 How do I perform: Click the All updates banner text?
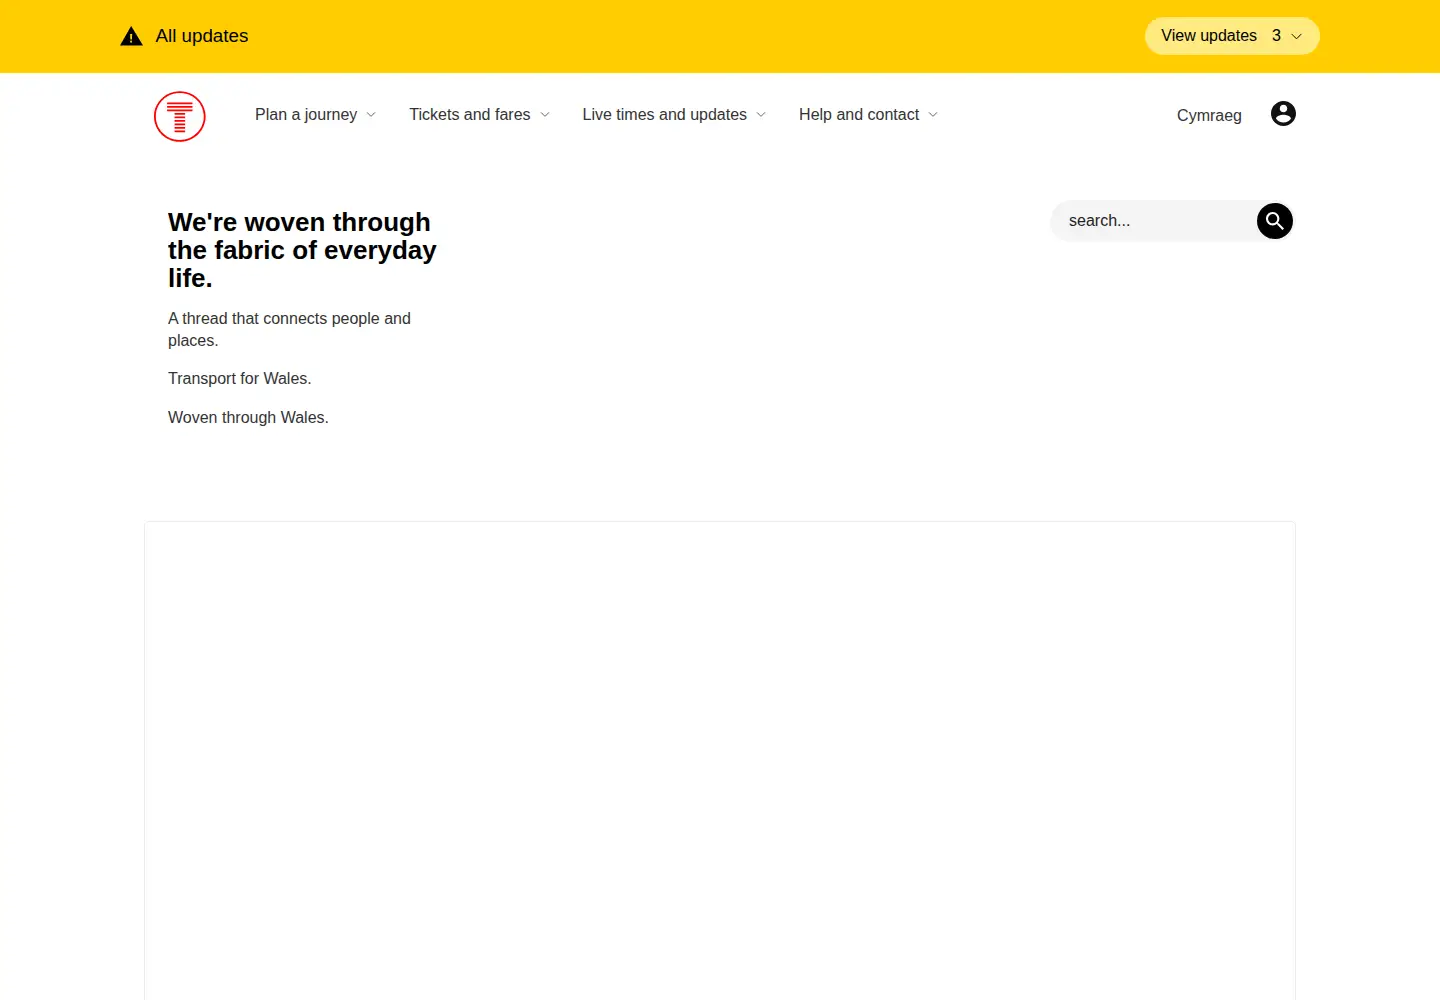pos(202,36)
